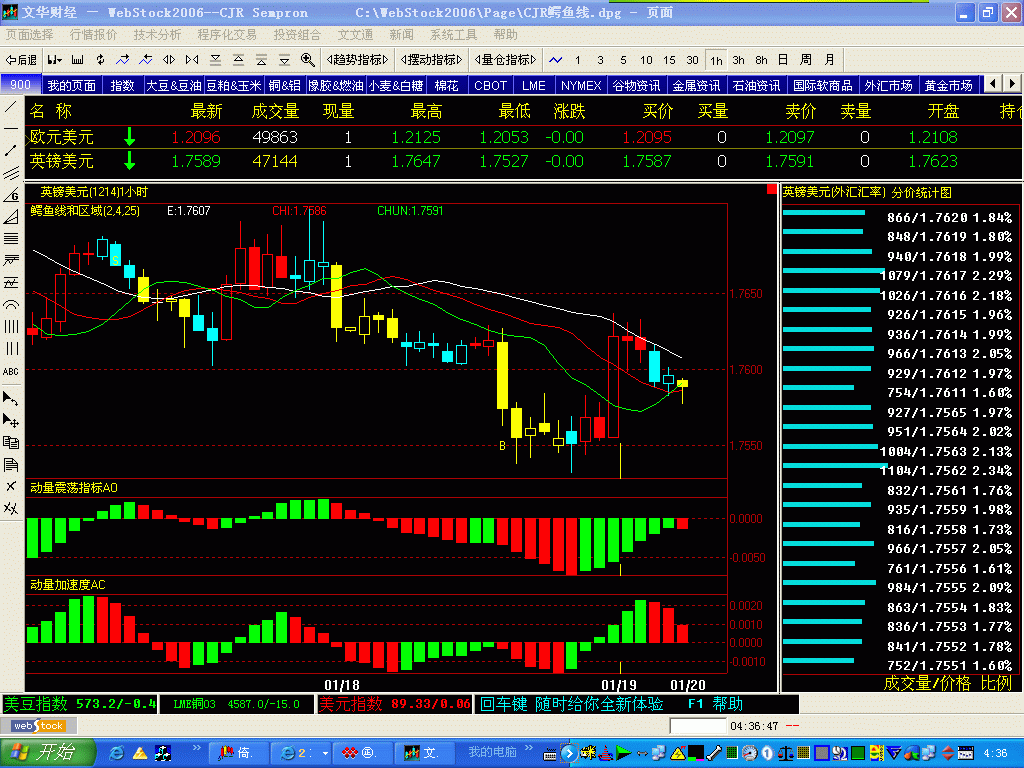
Task: Click the red square chart corner marker
Action: [771, 189]
